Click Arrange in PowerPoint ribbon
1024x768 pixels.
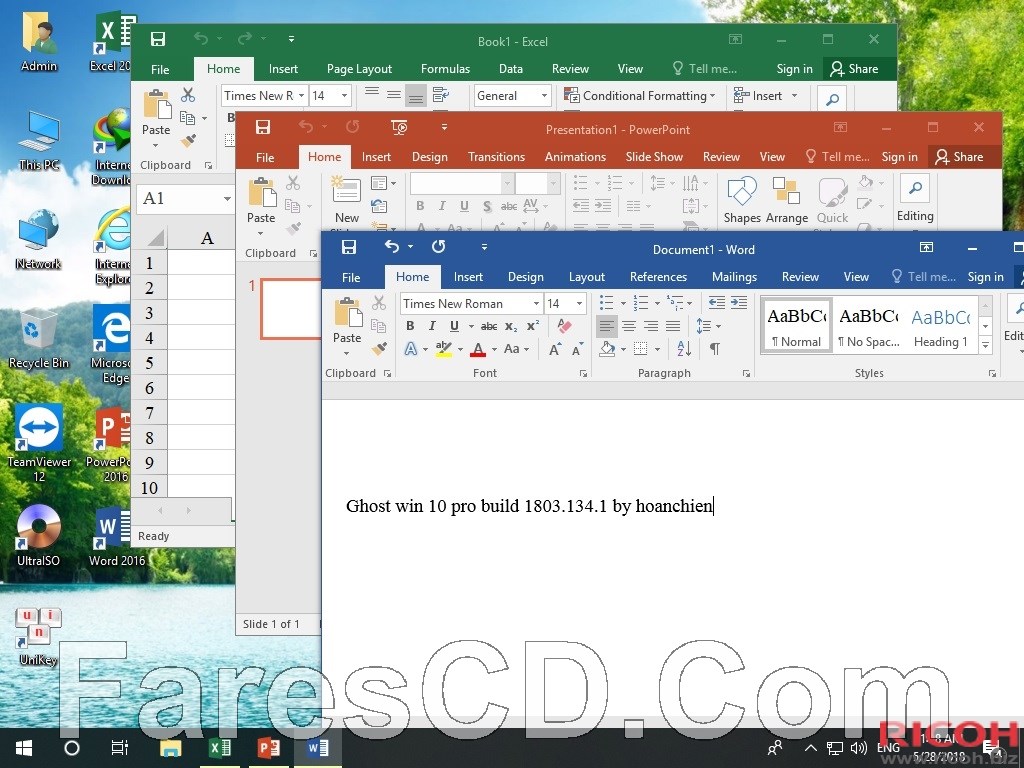[x=786, y=200]
